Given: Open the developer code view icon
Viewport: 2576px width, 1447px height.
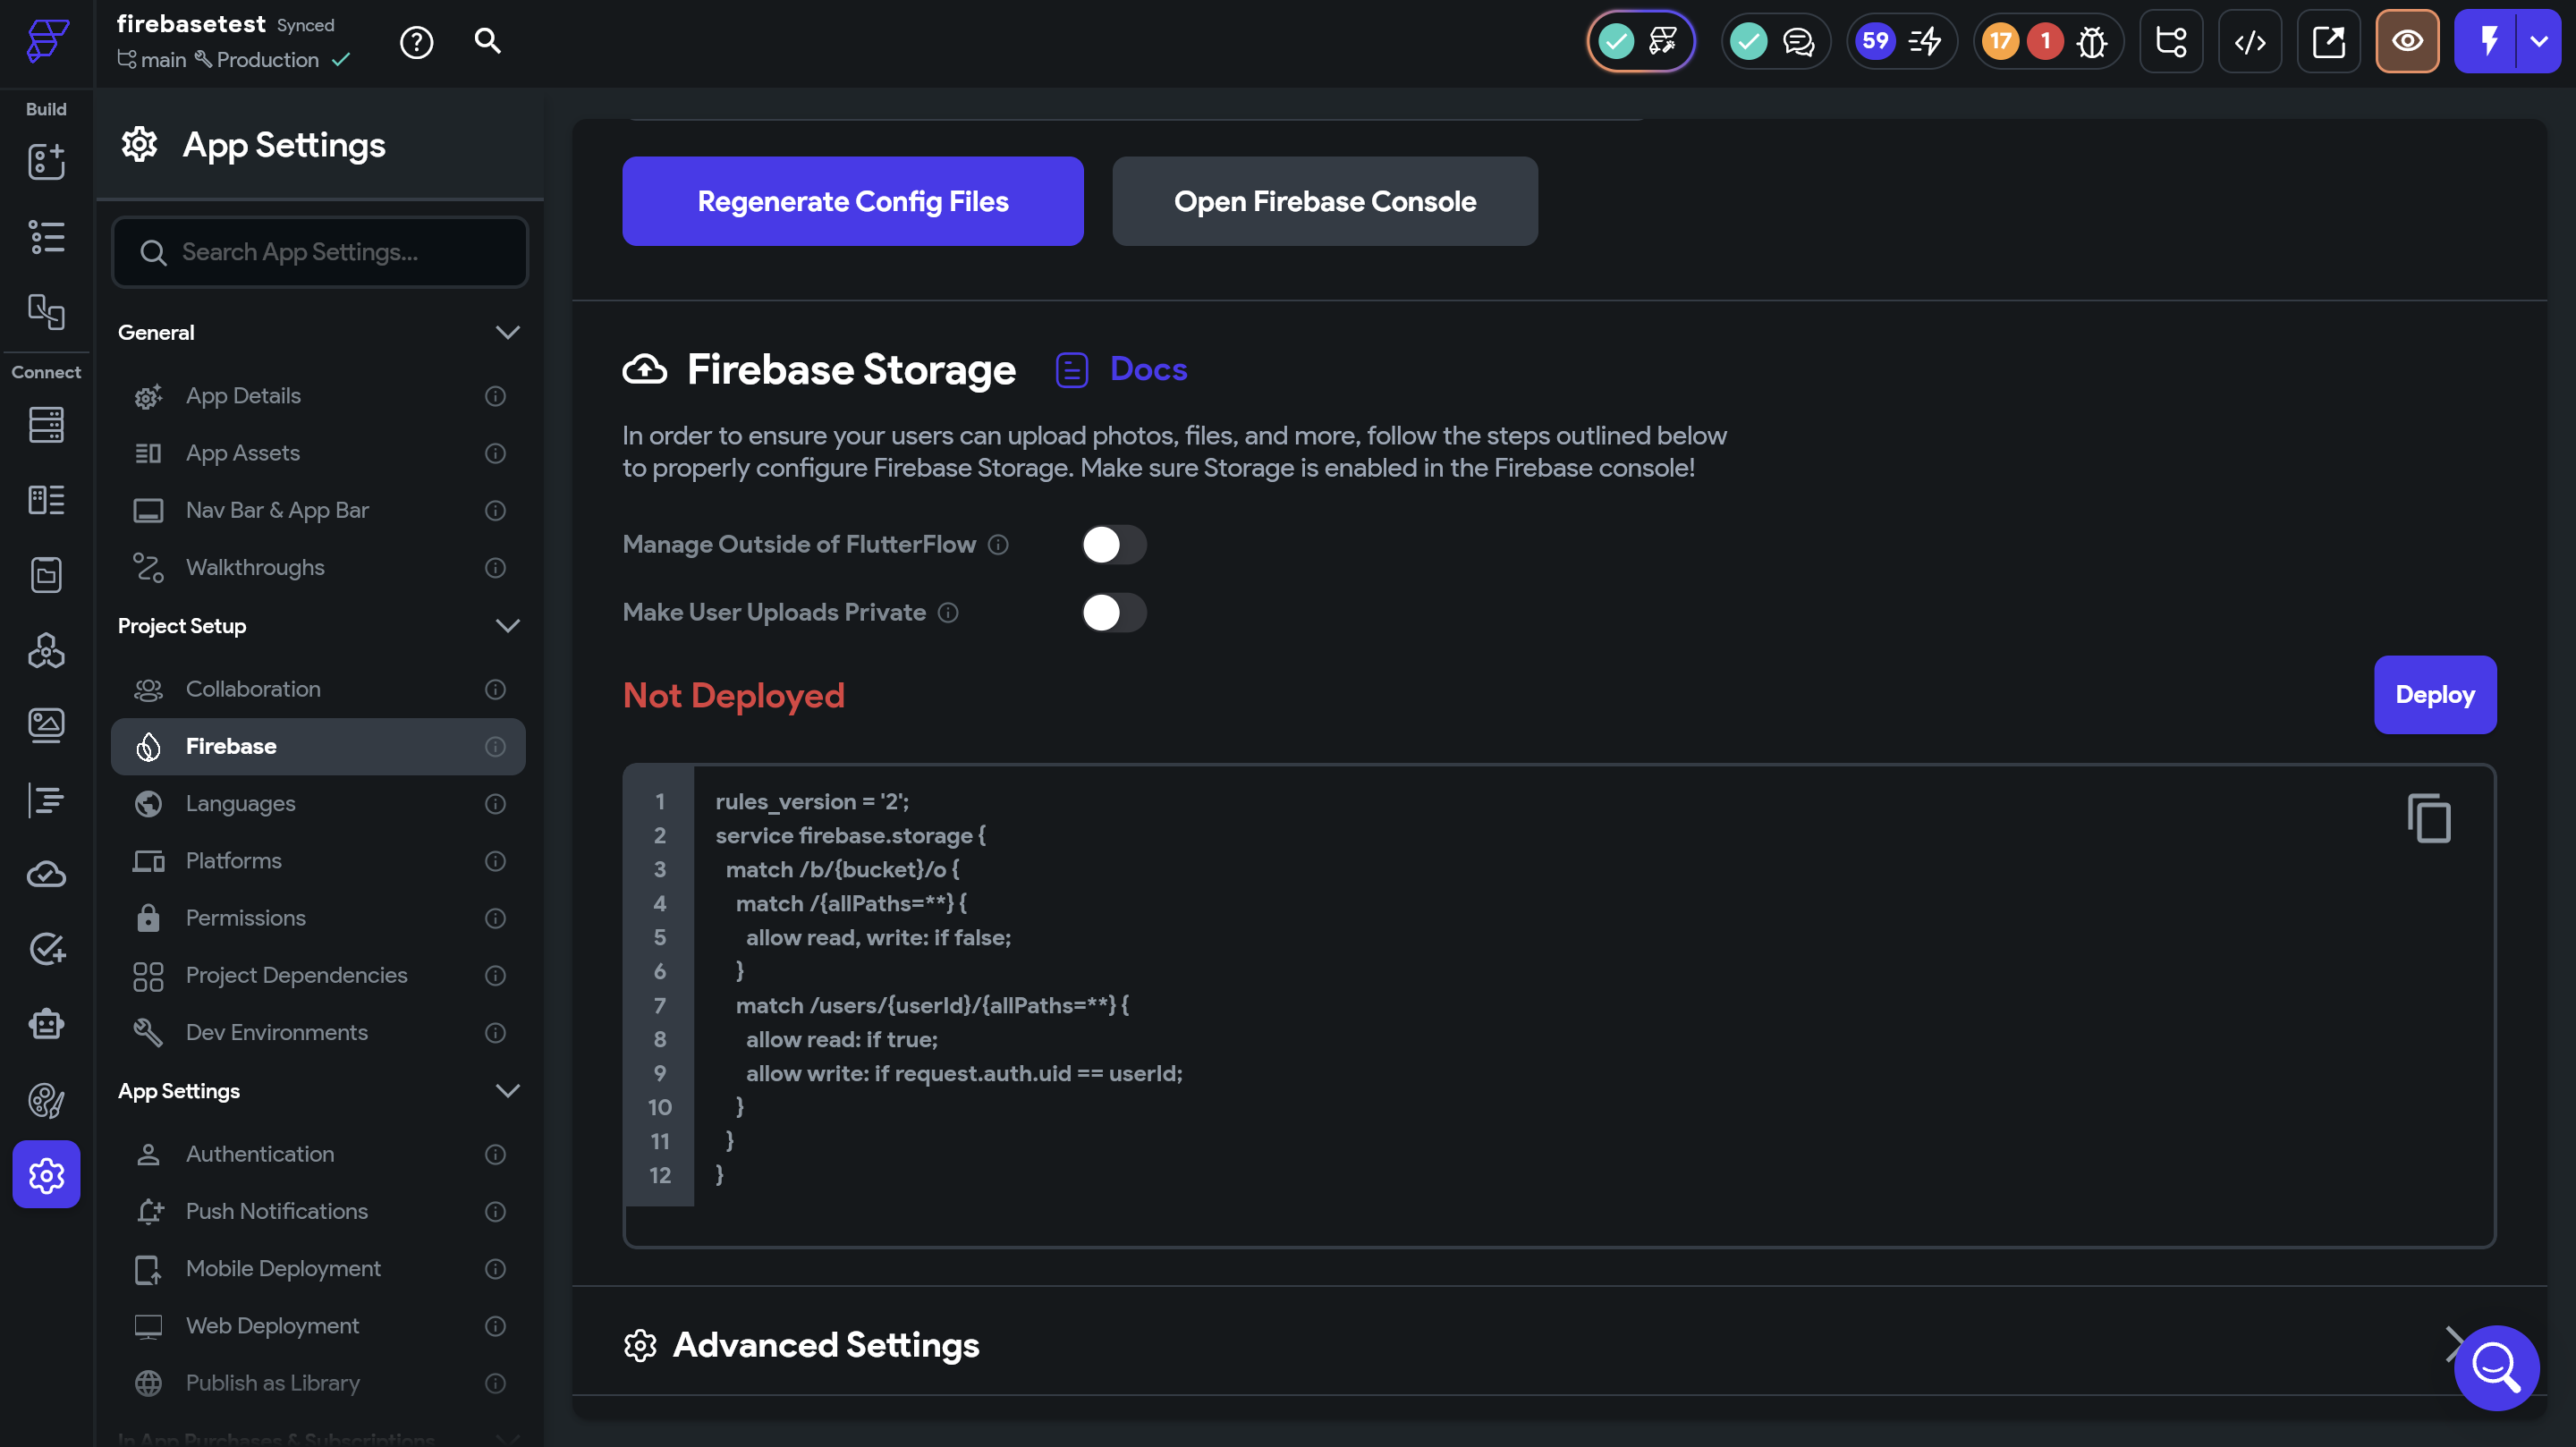Looking at the screenshot, I should [2249, 41].
